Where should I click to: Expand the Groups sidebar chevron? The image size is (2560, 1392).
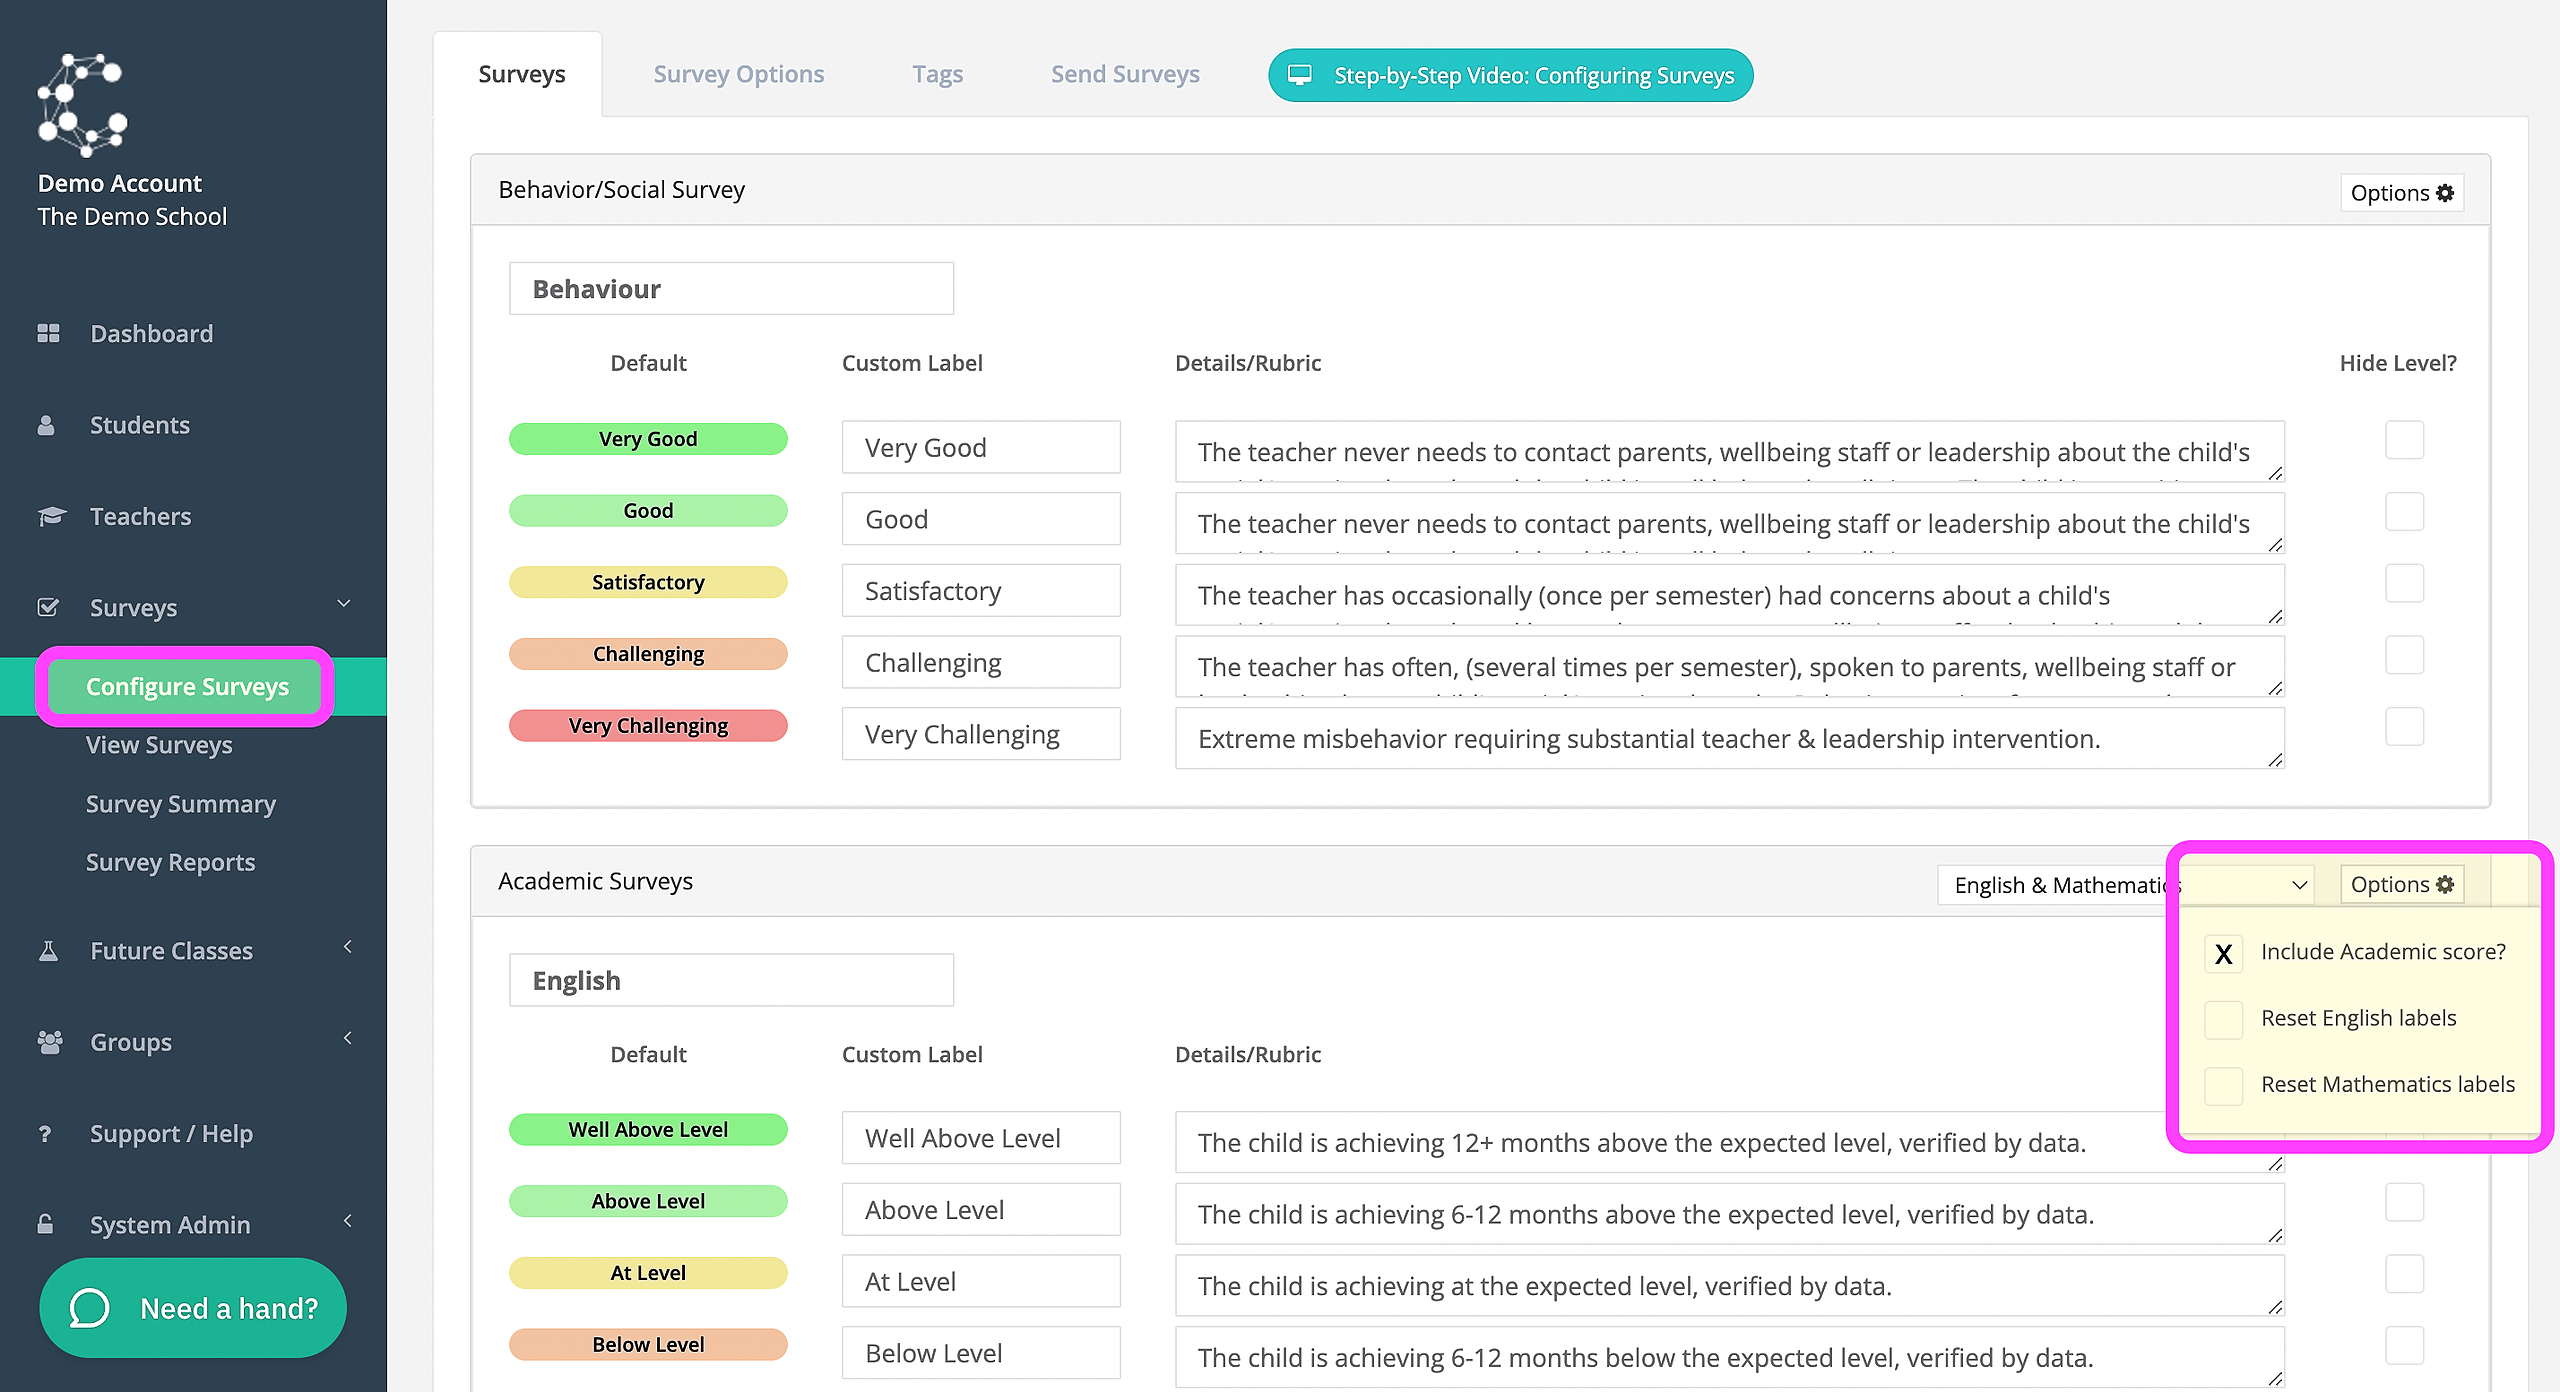[x=347, y=1038]
